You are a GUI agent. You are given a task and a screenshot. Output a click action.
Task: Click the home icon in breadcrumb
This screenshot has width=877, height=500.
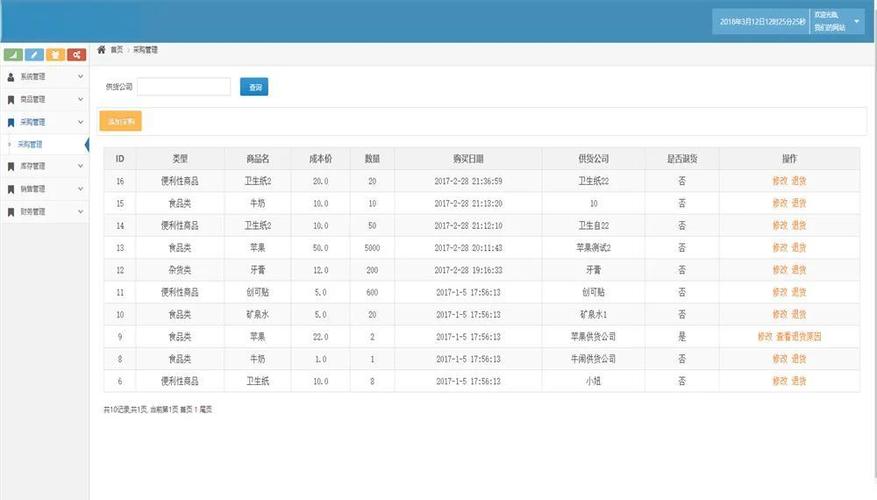pyautogui.click(x=101, y=49)
